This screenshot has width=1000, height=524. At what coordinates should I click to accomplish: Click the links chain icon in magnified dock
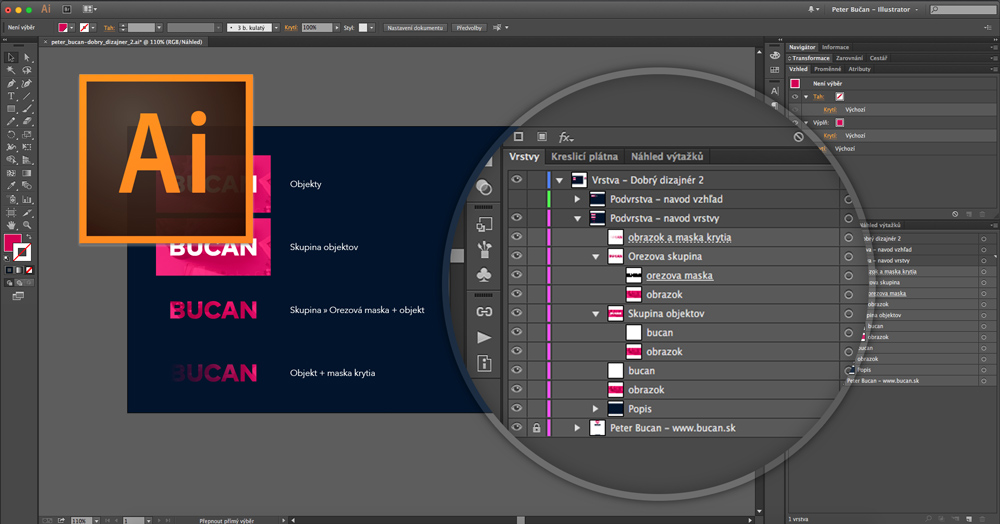pos(484,312)
